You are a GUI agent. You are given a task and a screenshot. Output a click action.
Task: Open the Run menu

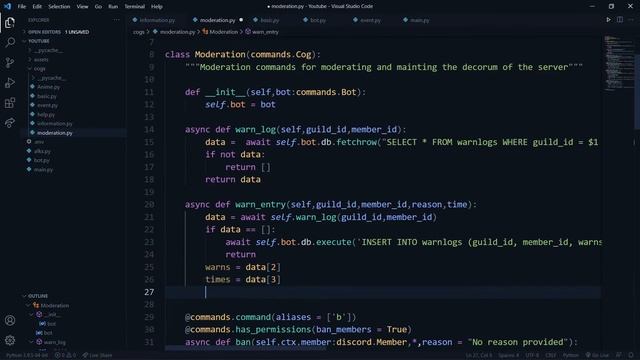pyautogui.click(x=113, y=7)
